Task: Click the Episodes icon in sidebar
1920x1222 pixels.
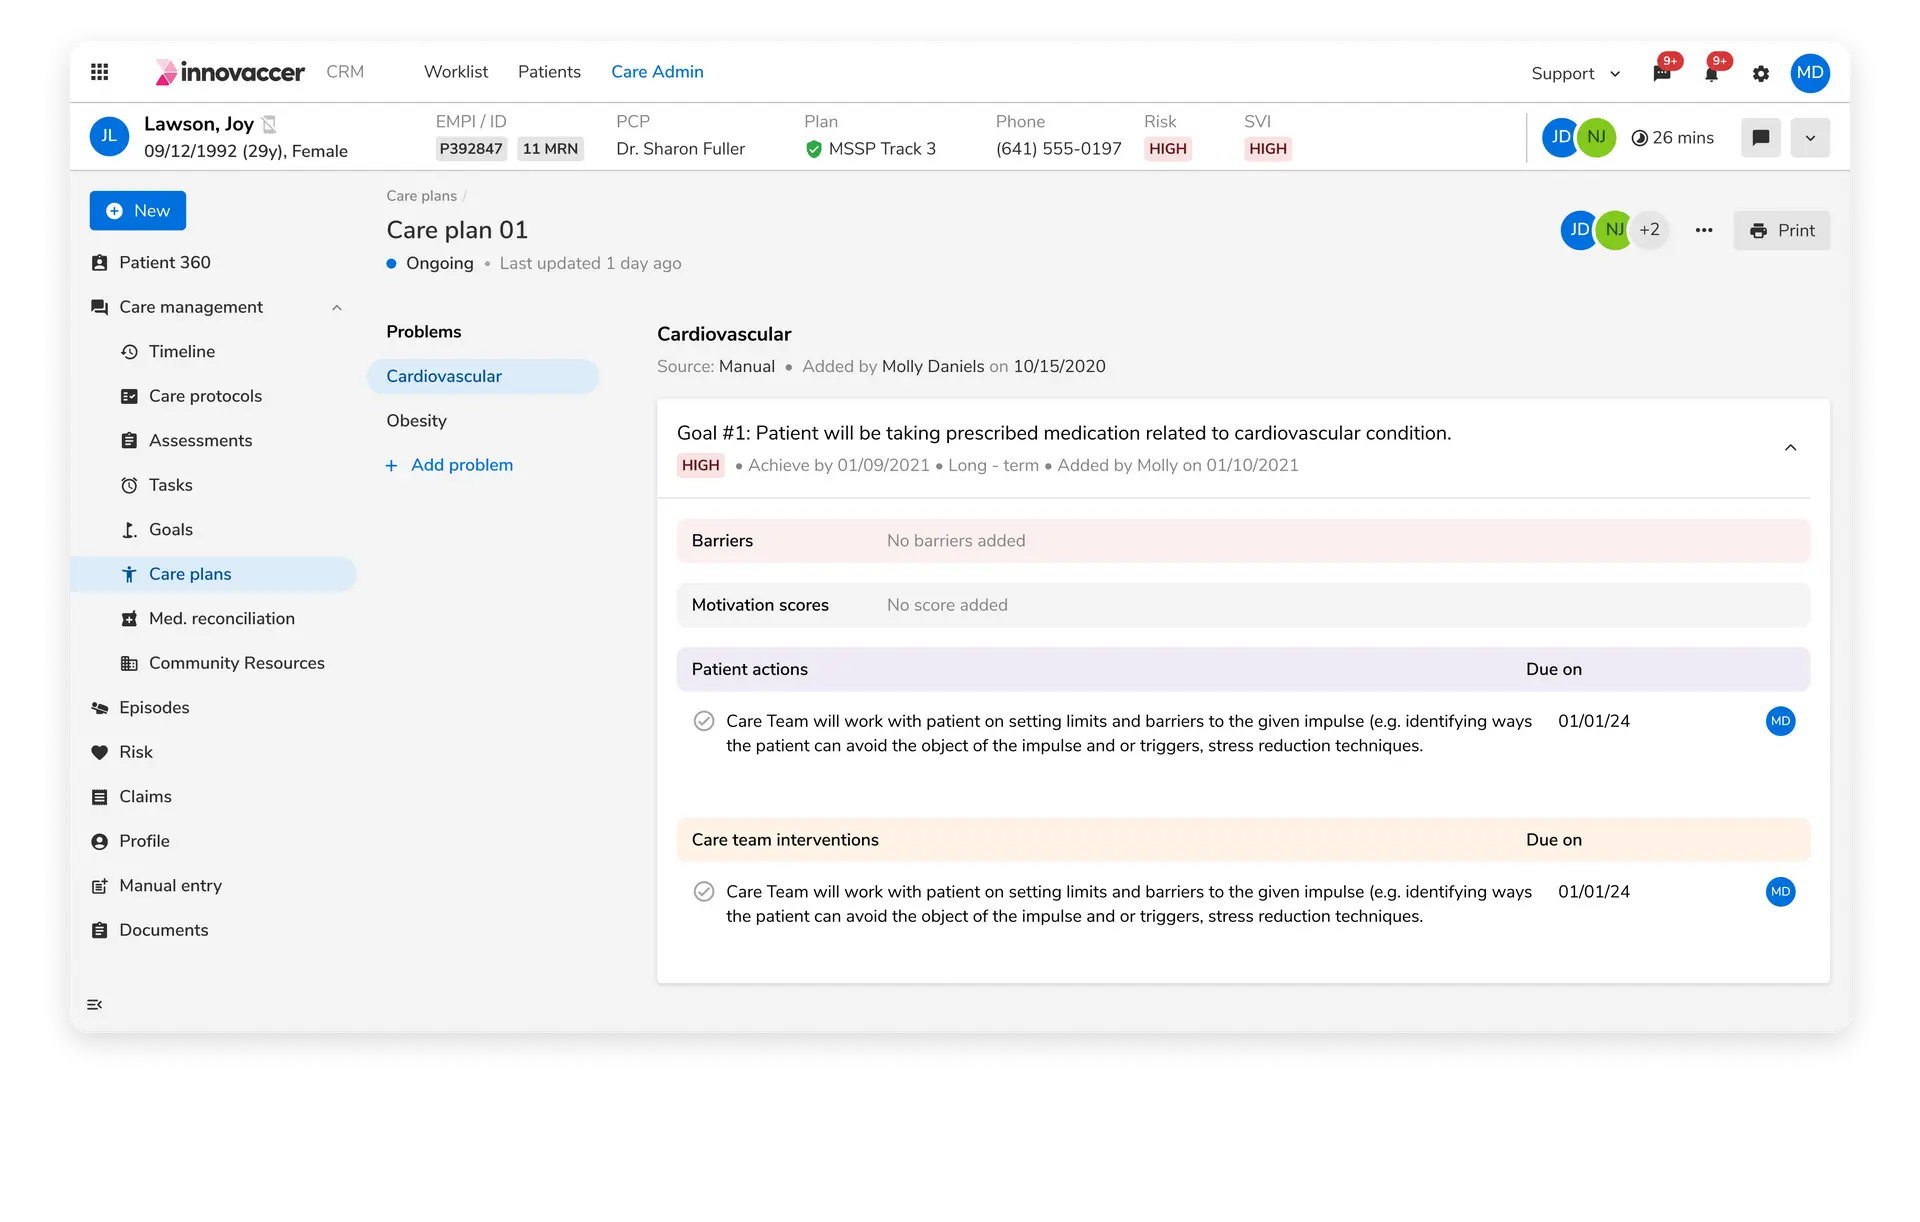Action: 99,708
